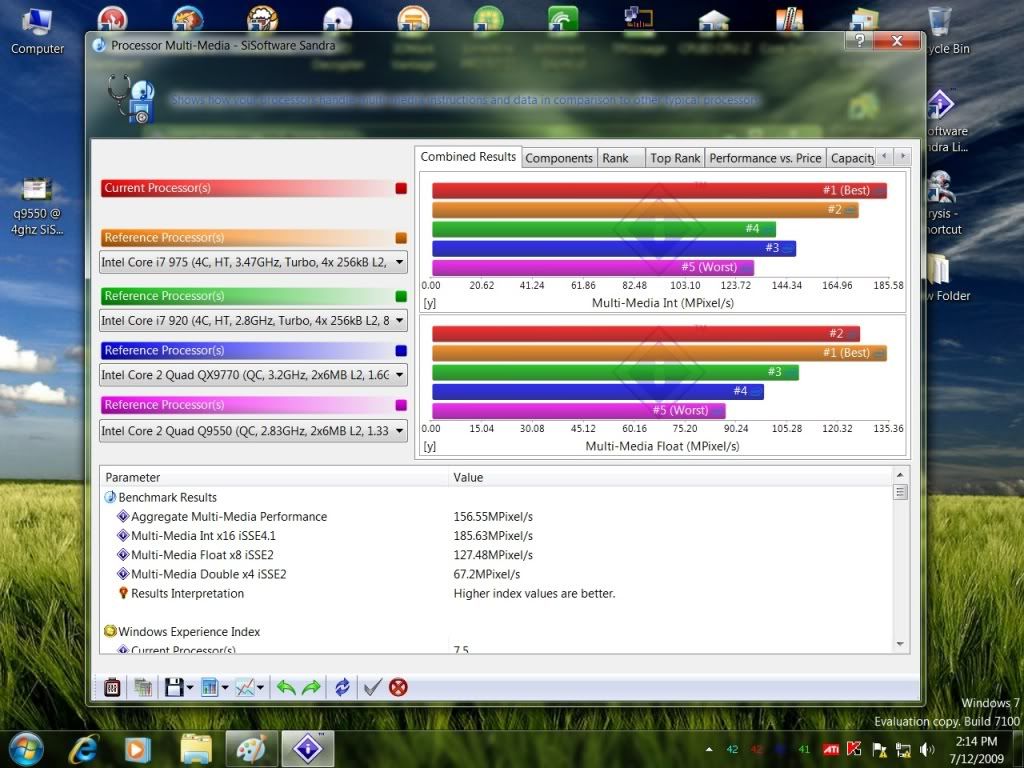Open Windows Explorer folder on the taskbar

196,749
